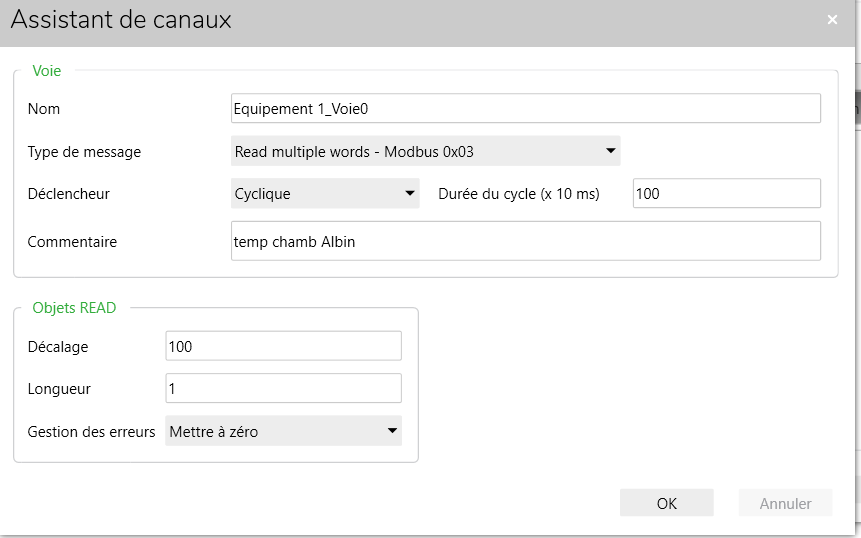The height and width of the screenshot is (538, 861).
Task: Open the Gestion des erreurs dropdown
Action: 283,432
